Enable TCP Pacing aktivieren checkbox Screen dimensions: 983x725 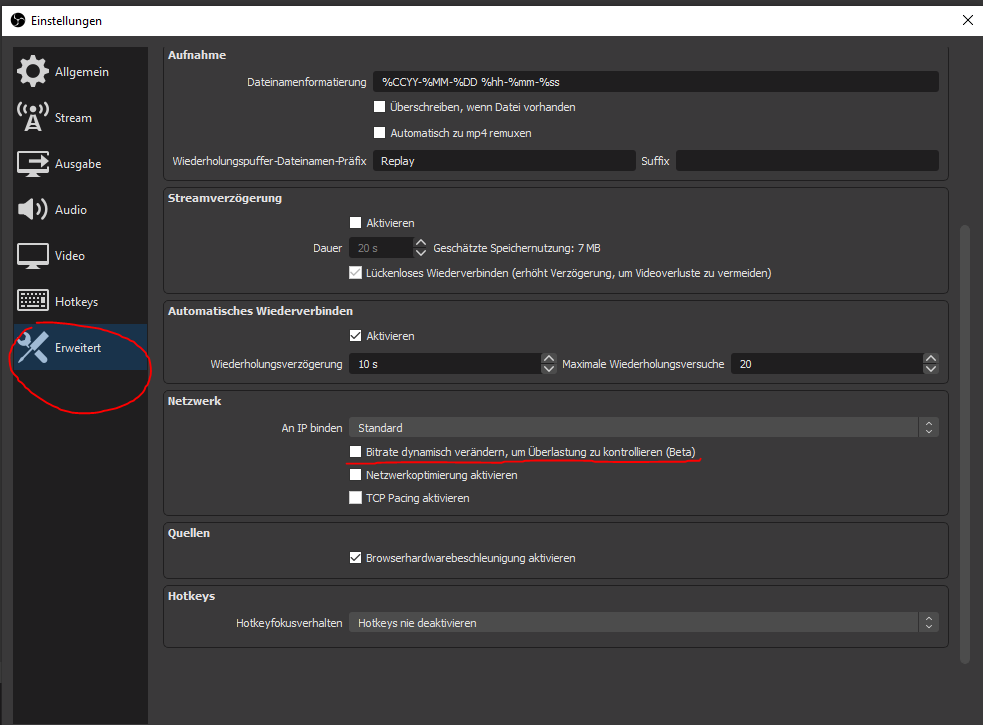coord(355,498)
